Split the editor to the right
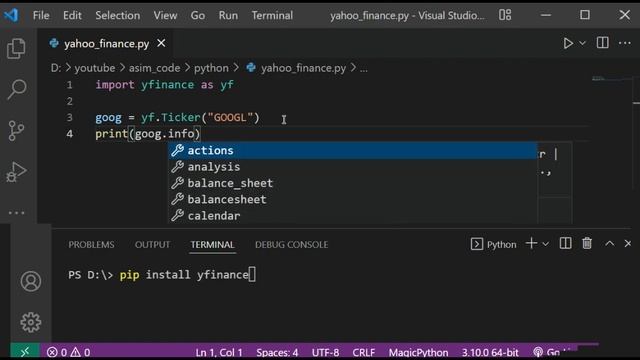The image size is (640, 360). pos(602,43)
